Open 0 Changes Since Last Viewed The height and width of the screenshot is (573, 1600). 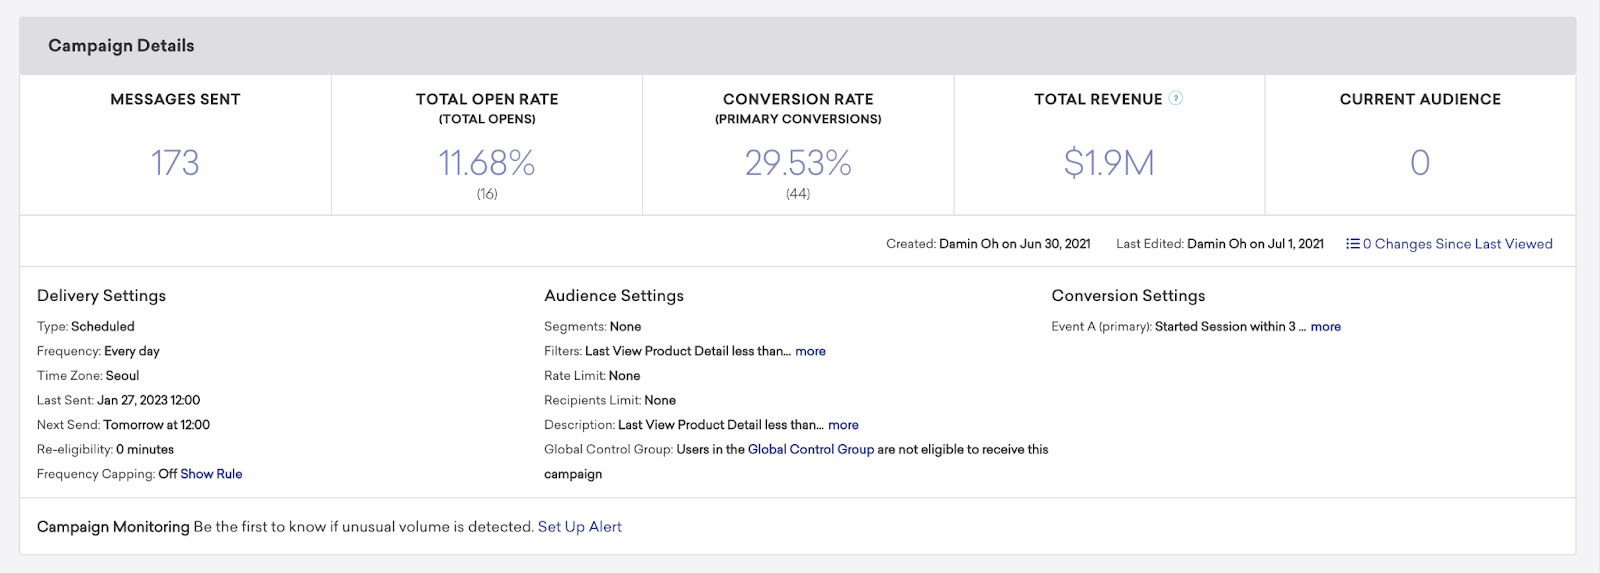1457,244
